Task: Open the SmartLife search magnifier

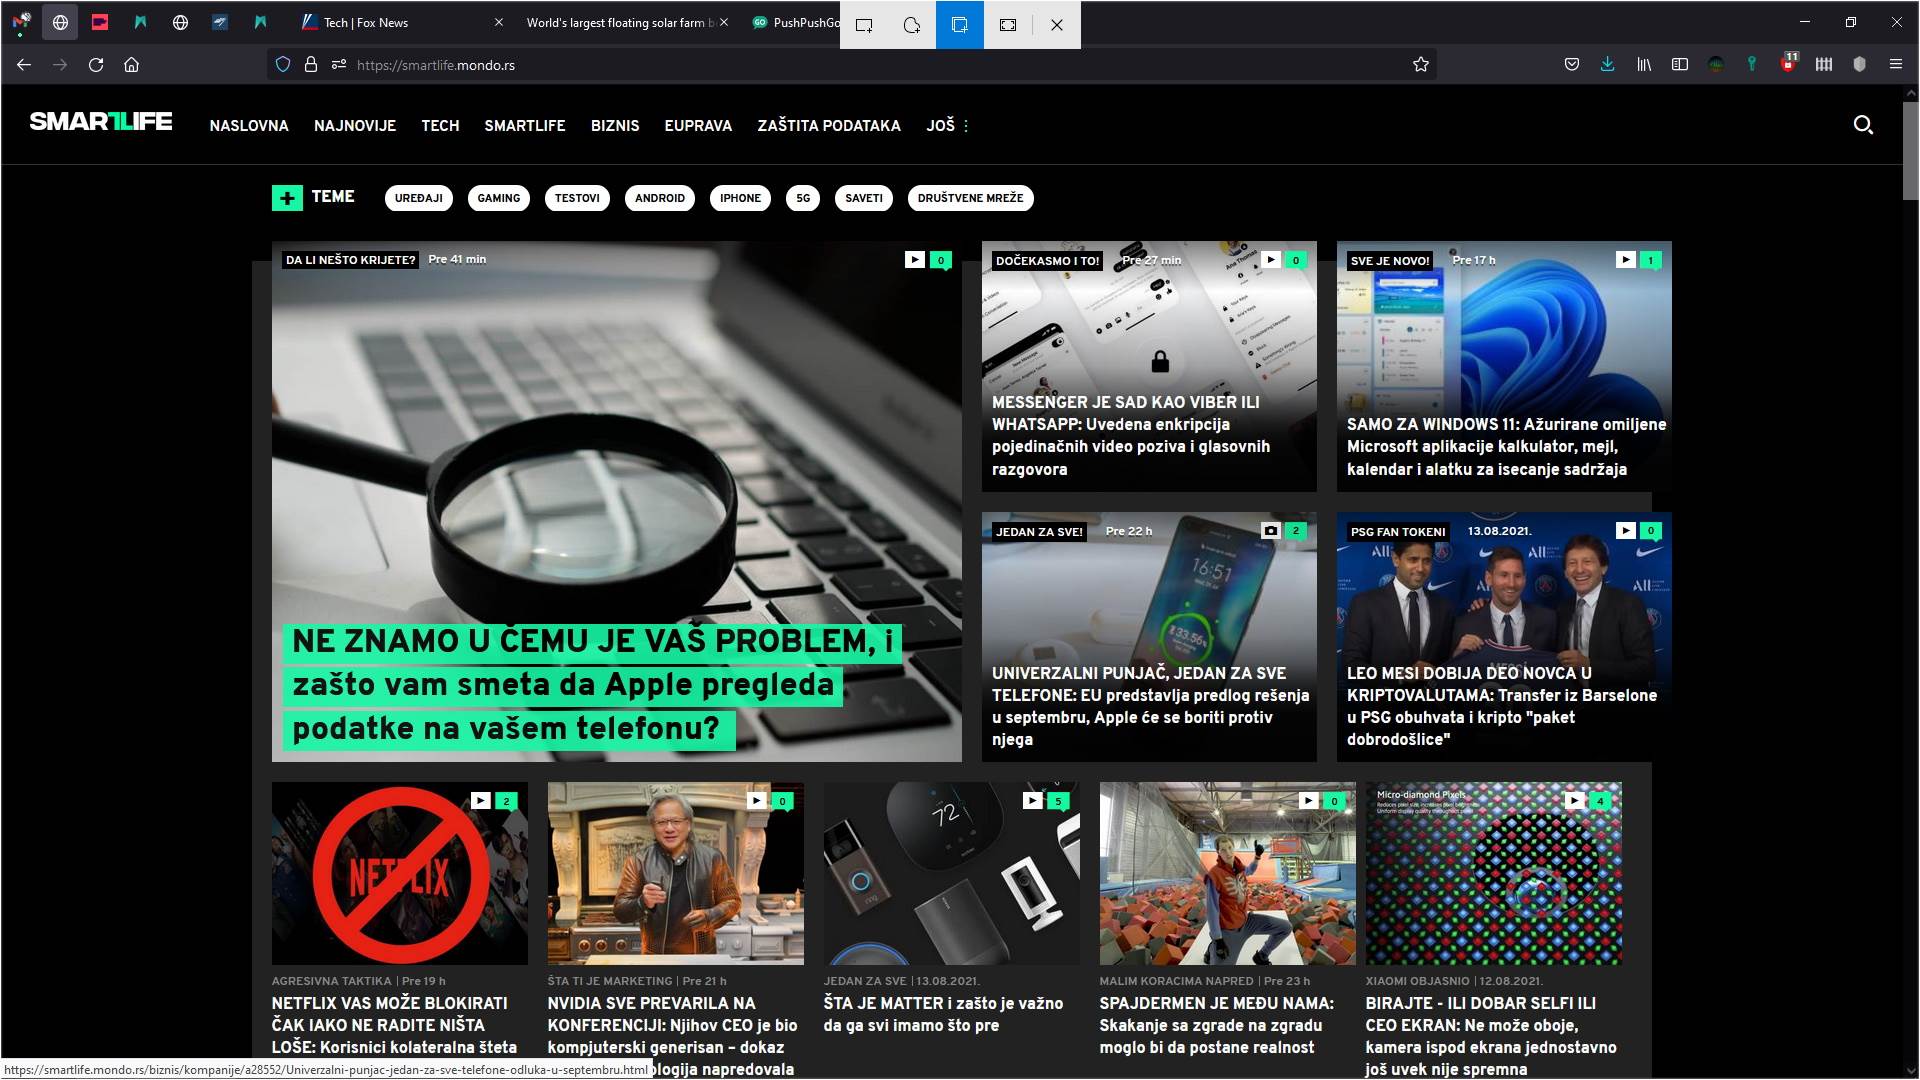Action: pos(1862,125)
